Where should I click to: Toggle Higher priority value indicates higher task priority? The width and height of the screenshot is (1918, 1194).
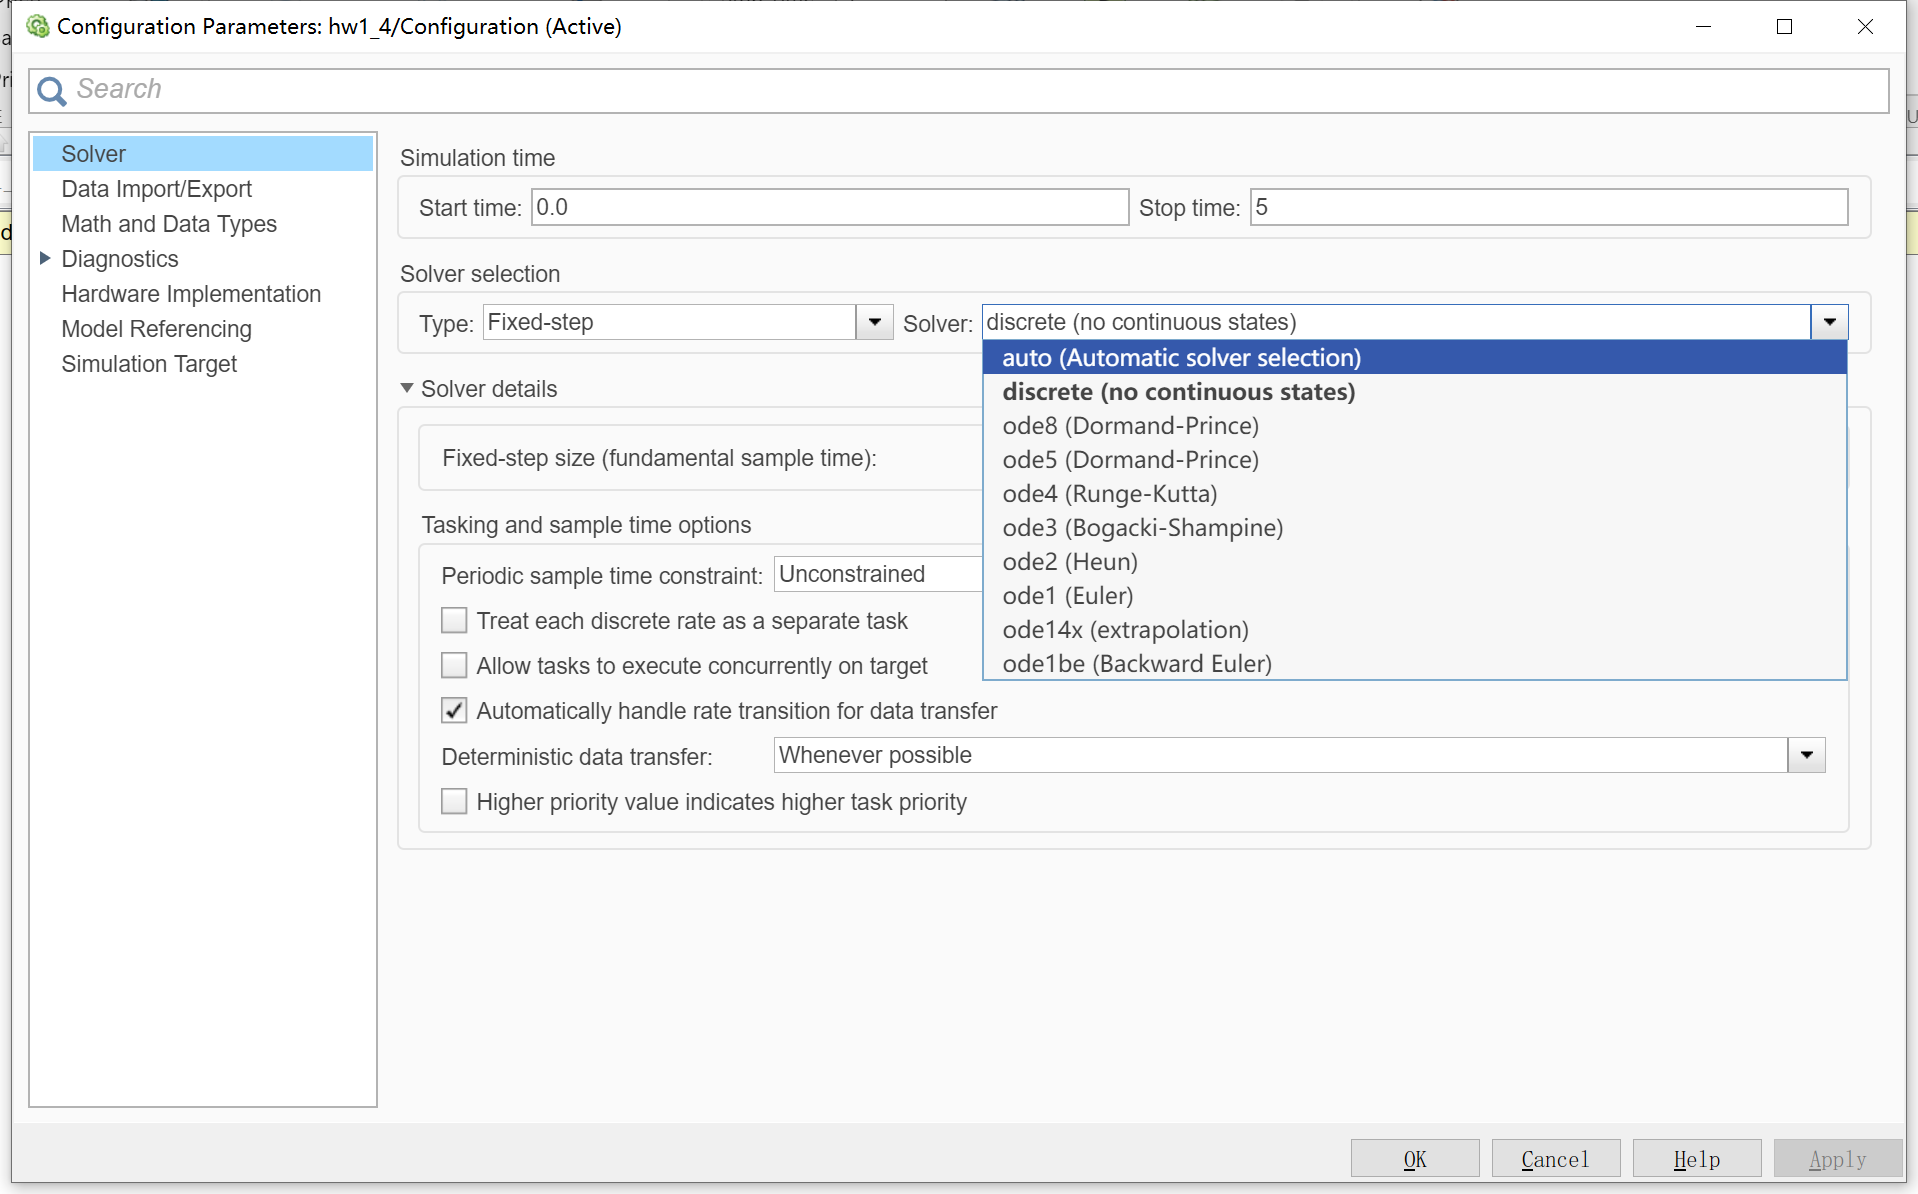454,802
